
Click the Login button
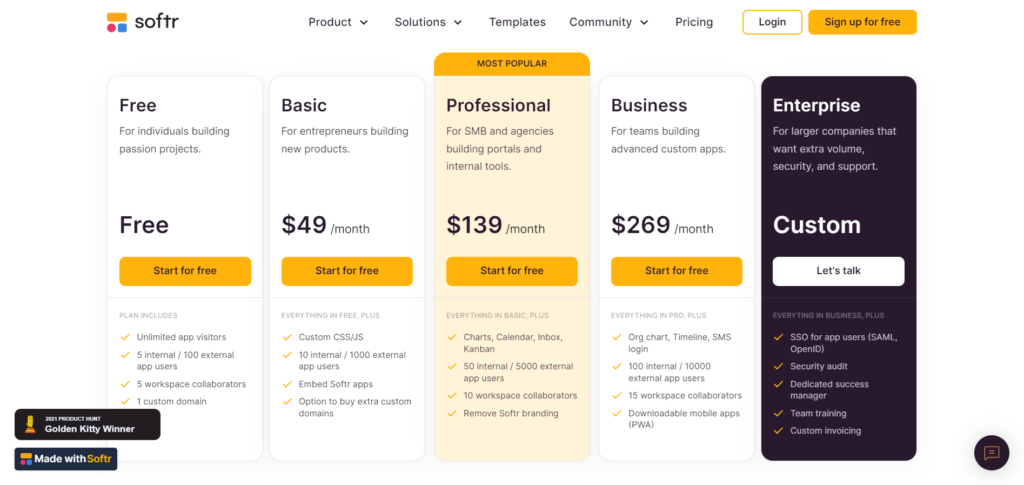click(772, 22)
